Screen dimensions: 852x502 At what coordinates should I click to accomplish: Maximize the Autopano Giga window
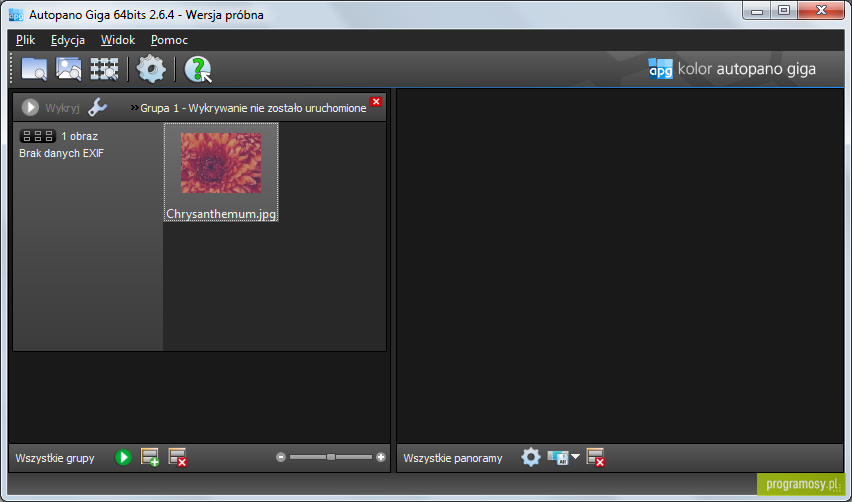pos(784,10)
